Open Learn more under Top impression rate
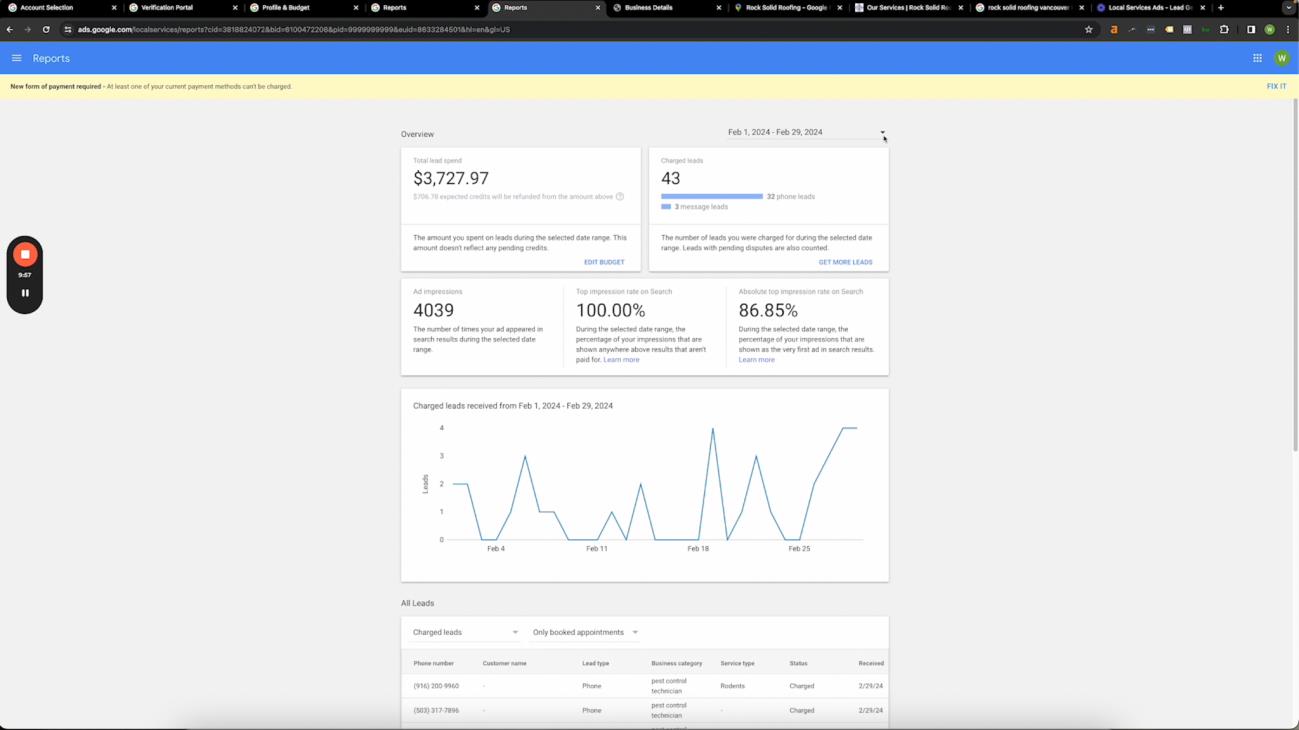1299x730 pixels. 621,360
